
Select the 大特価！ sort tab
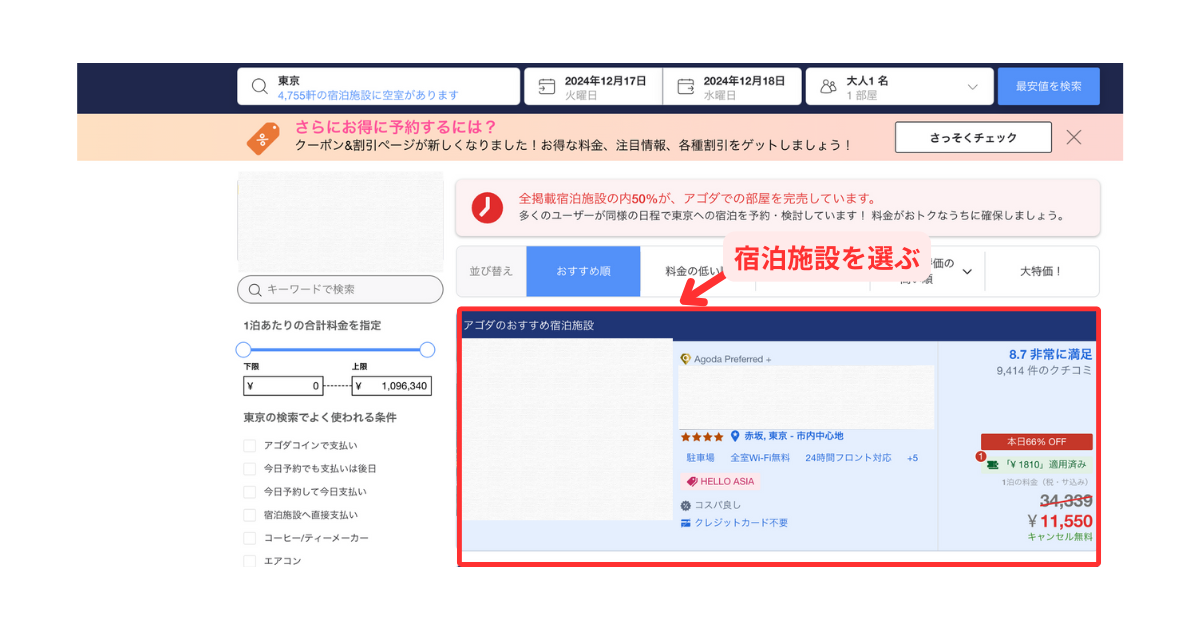tap(1041, 271)
